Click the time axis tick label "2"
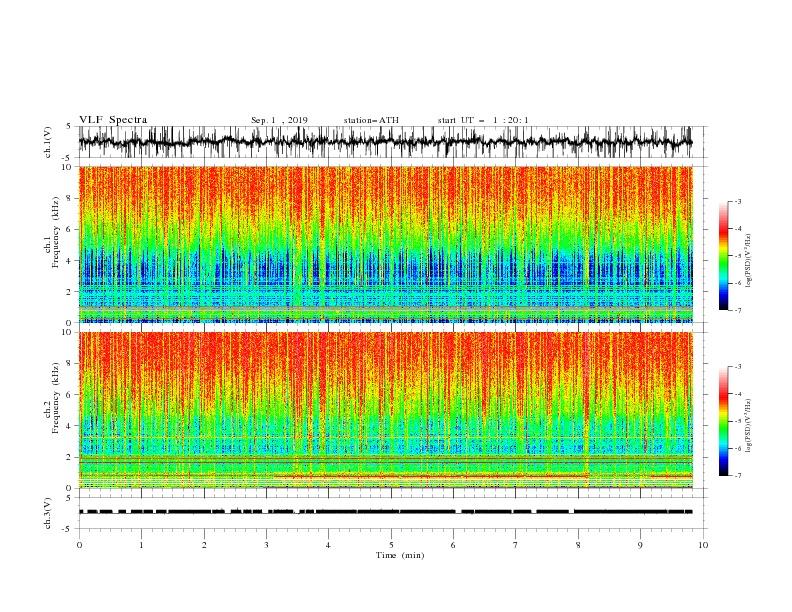 pos(204,545)
